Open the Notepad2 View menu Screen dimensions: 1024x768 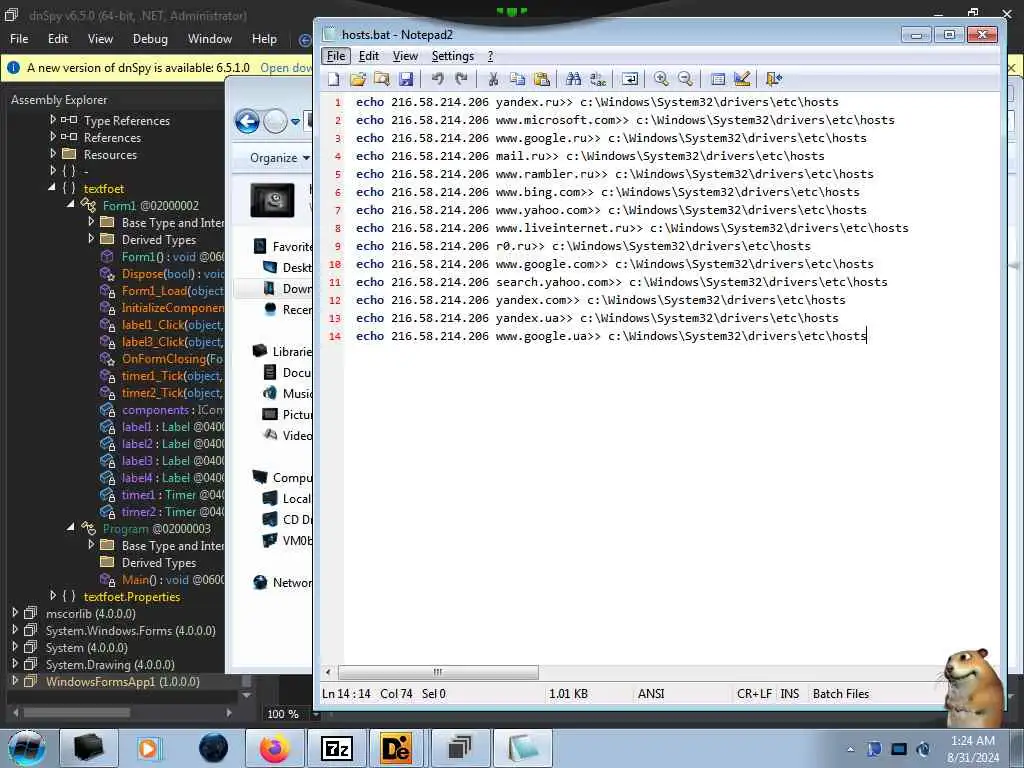(405, 56)
